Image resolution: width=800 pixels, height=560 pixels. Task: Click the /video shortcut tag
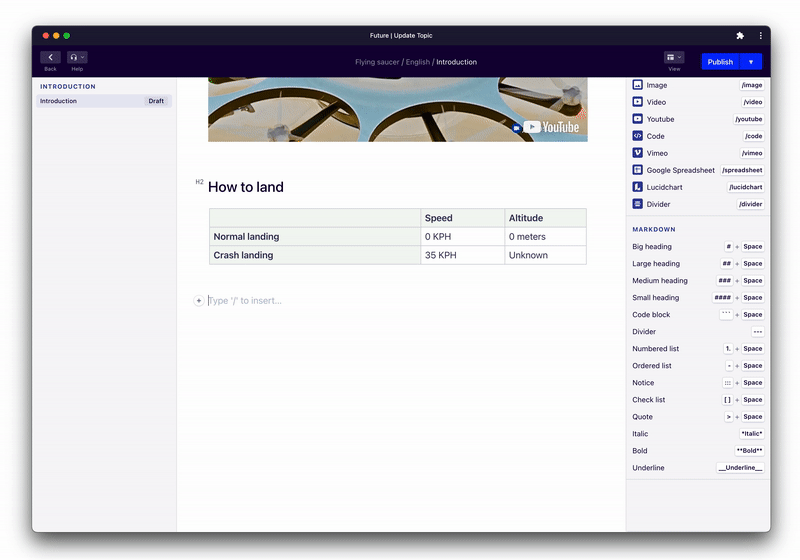pyautogui.click(x=753, y=102)
